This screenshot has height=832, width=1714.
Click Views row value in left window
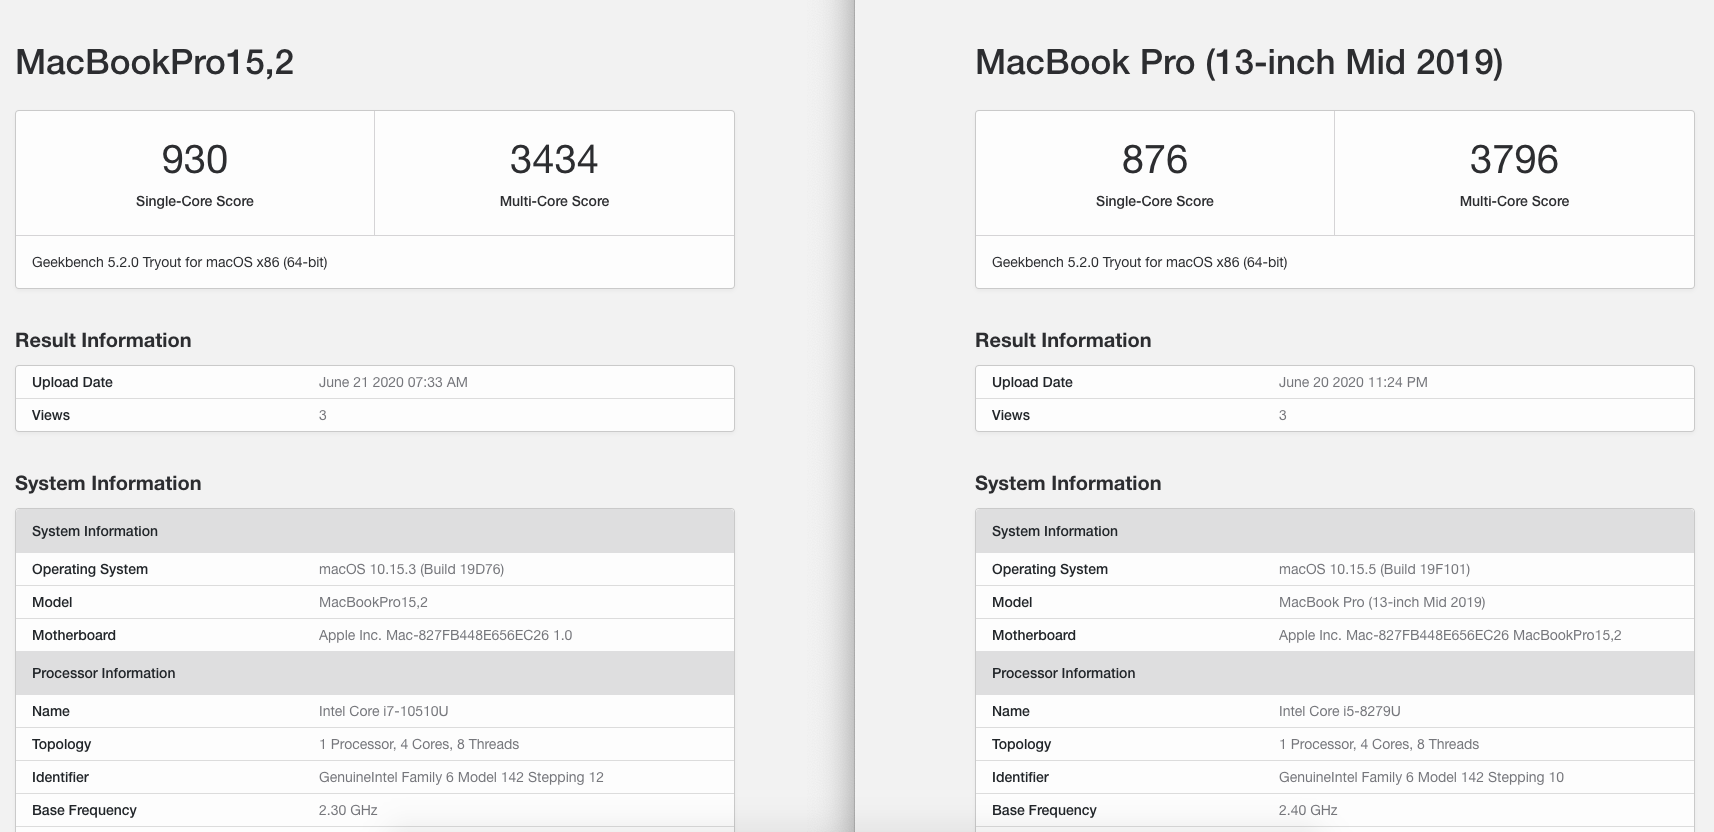tap(323, 415)
